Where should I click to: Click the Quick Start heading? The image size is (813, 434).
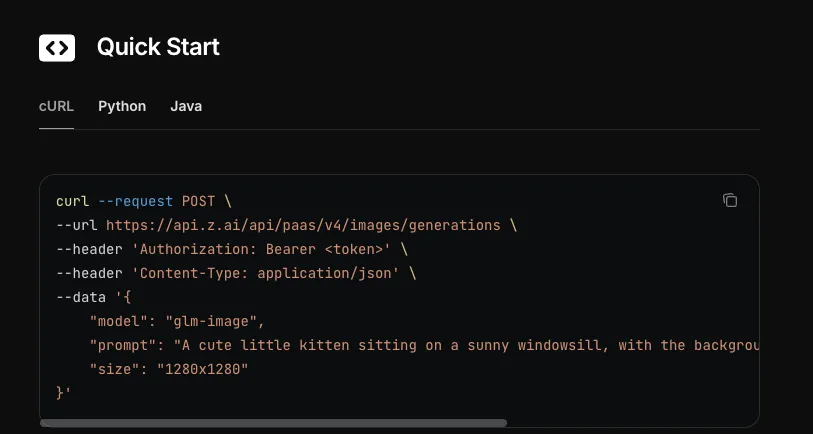pyautogui.click(x=158, y=47)
